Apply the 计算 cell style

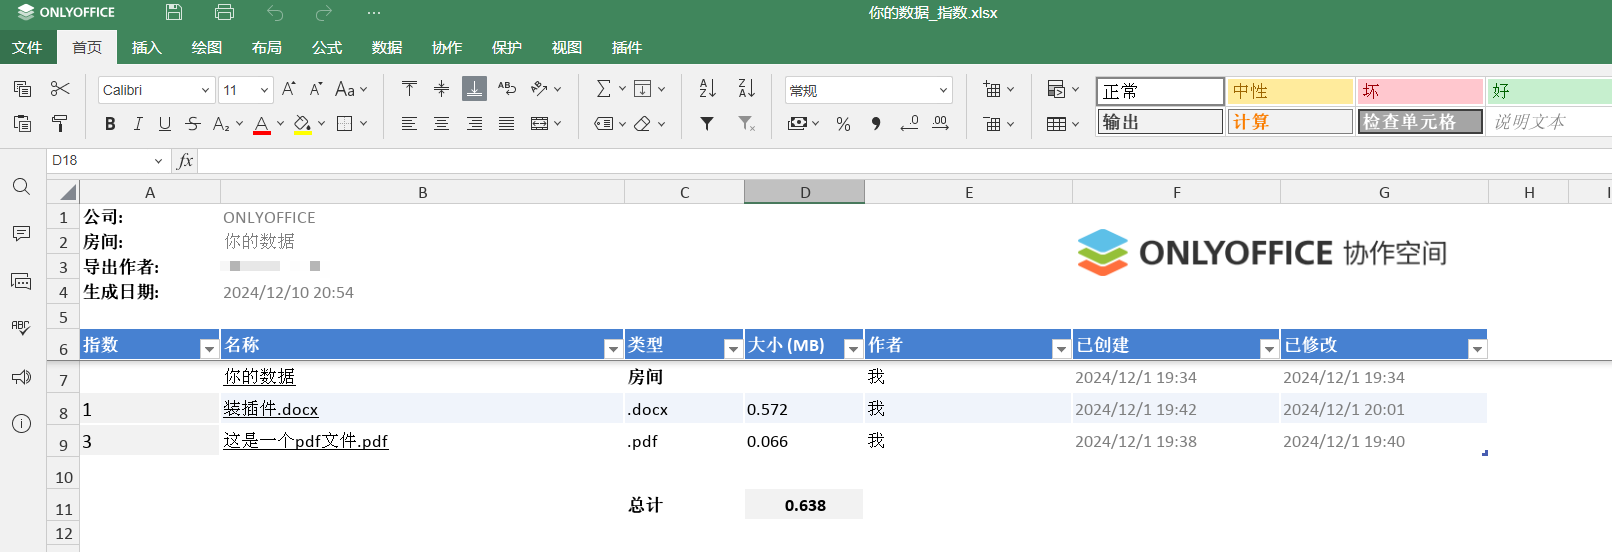(1290, 122)
